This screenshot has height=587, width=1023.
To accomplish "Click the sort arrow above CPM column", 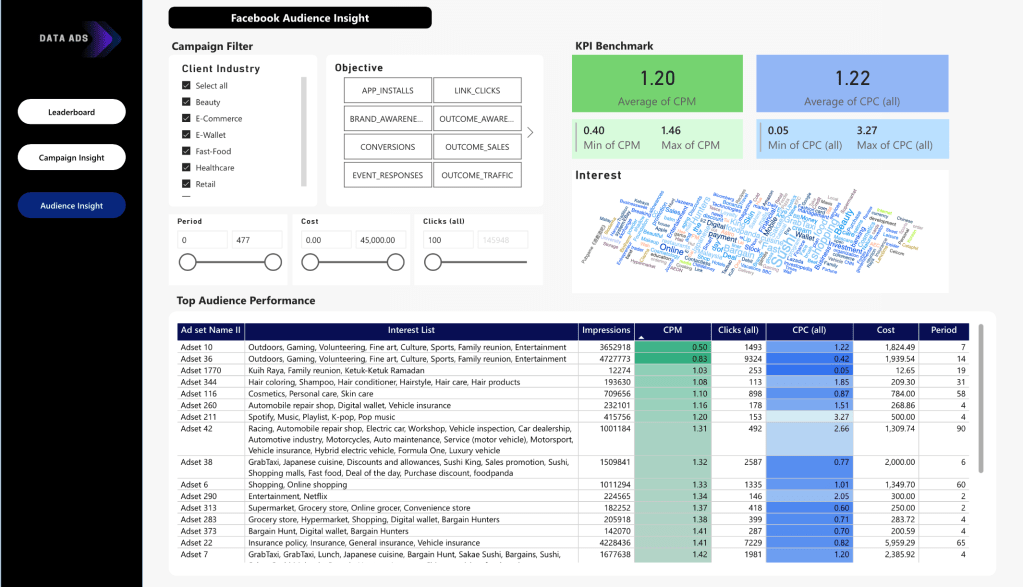I will click(641, 340).
